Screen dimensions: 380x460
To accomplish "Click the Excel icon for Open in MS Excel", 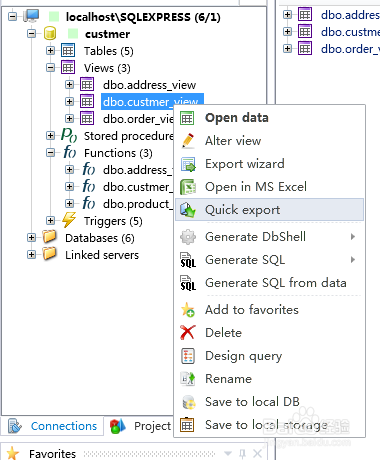I will pos(188,187).
